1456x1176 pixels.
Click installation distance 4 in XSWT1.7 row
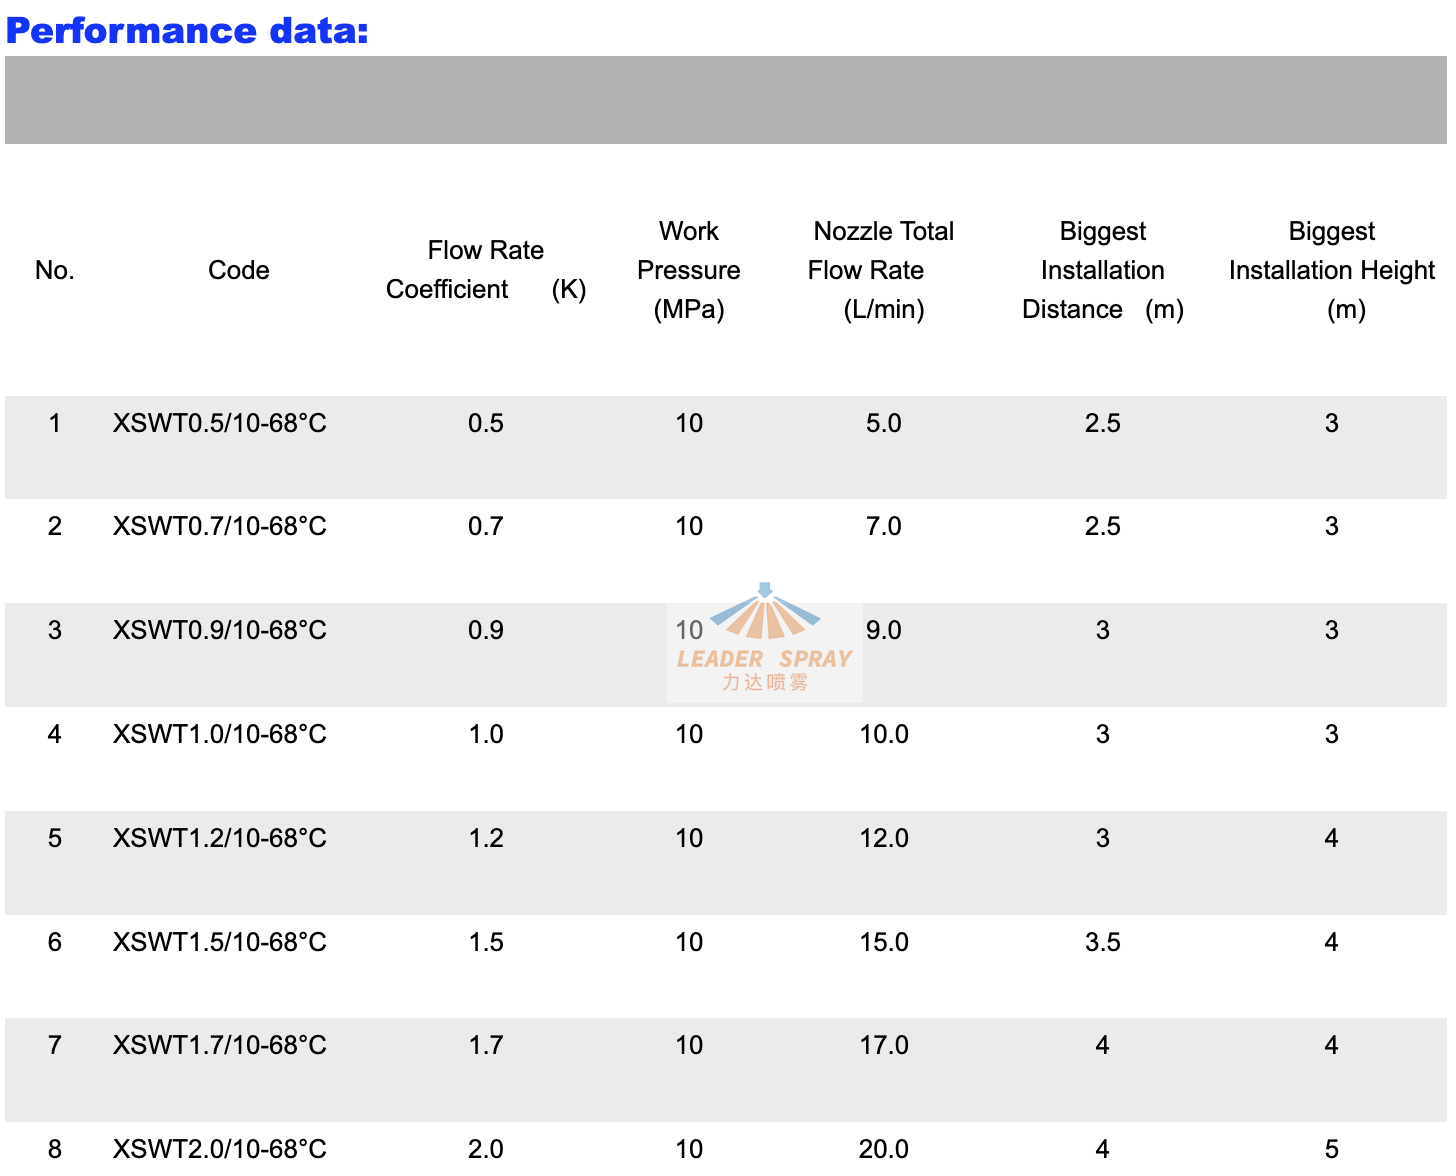coord(1103,1045)
